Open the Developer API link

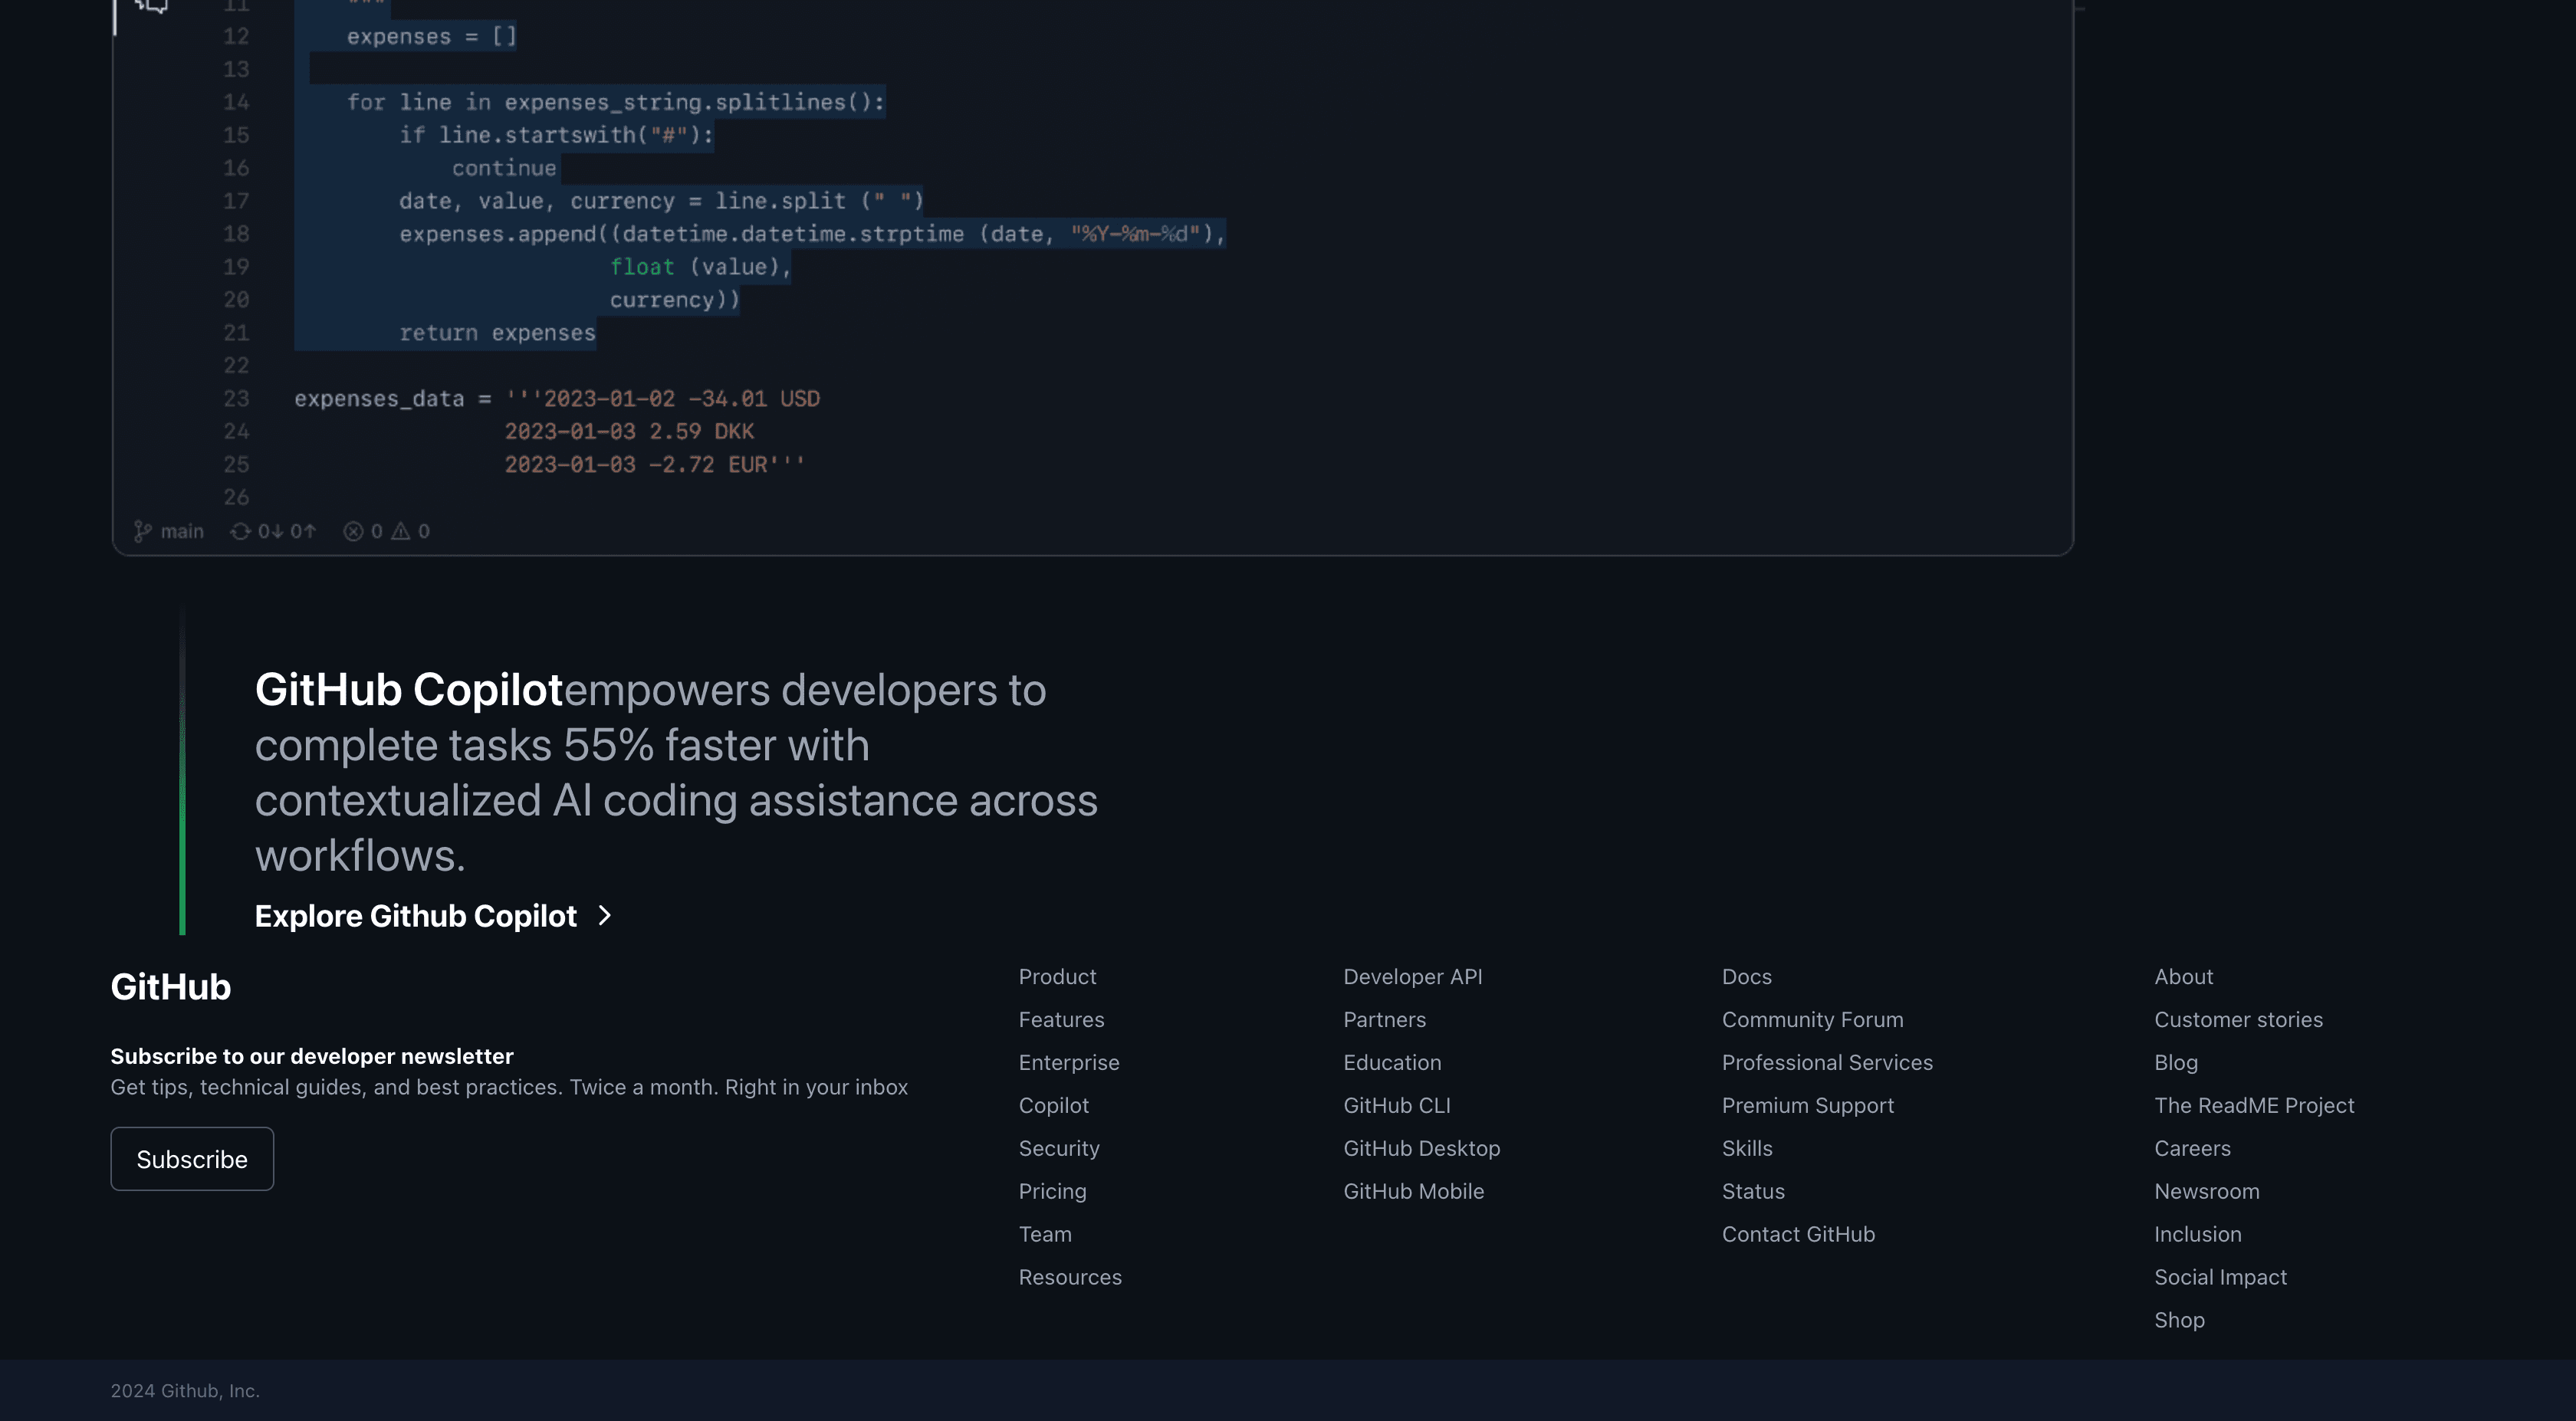[1412, 977]
